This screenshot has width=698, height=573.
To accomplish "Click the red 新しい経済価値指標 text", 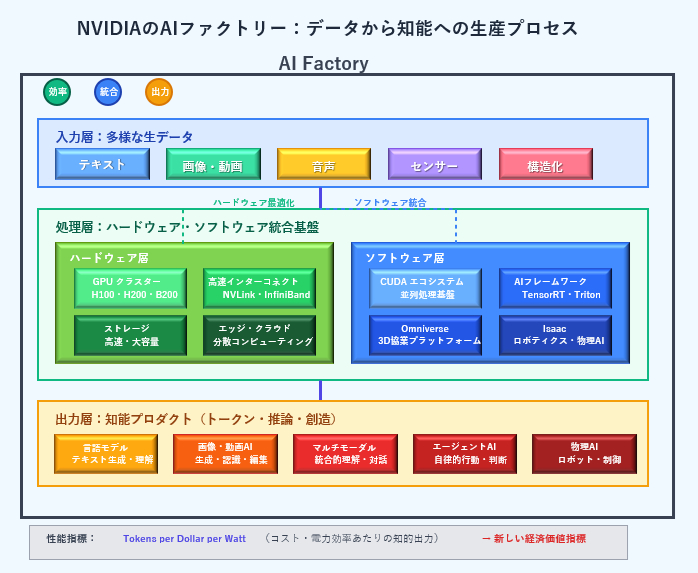I will point(534,539).
